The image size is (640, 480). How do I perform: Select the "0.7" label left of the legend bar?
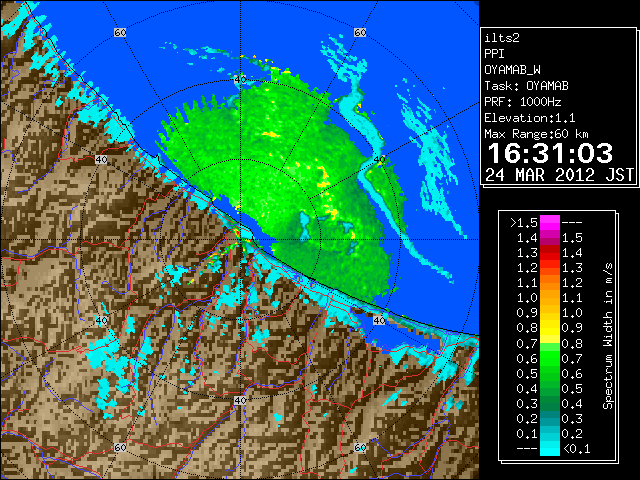pyautogui.click(x=527, y=344)
